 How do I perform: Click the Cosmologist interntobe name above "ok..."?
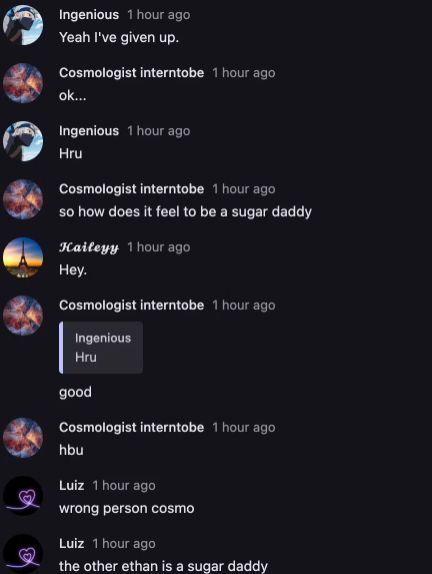(x=131, y=73)
